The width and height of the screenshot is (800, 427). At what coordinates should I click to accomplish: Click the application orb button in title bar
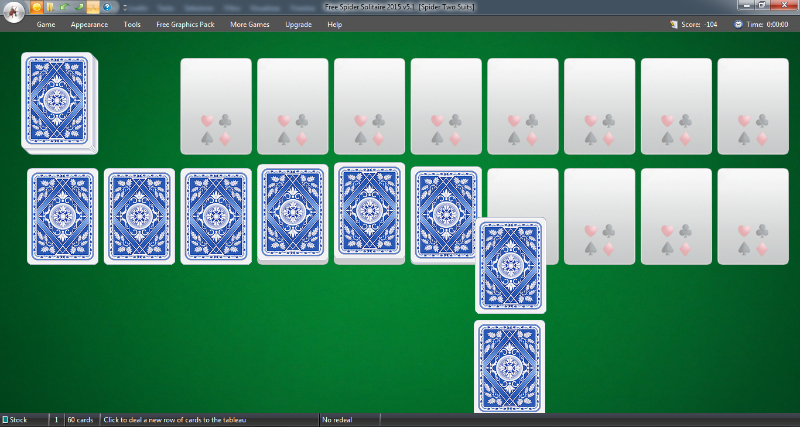13,12
